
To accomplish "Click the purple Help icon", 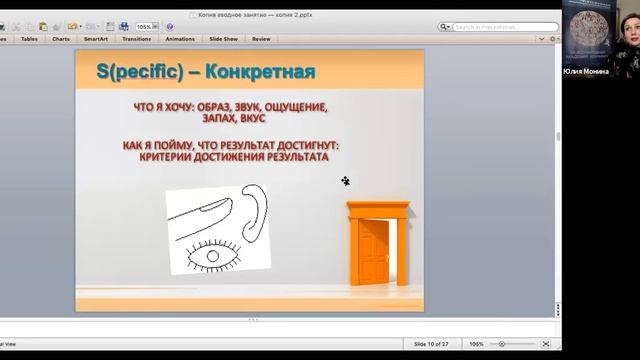I will (x=170, y=27).
